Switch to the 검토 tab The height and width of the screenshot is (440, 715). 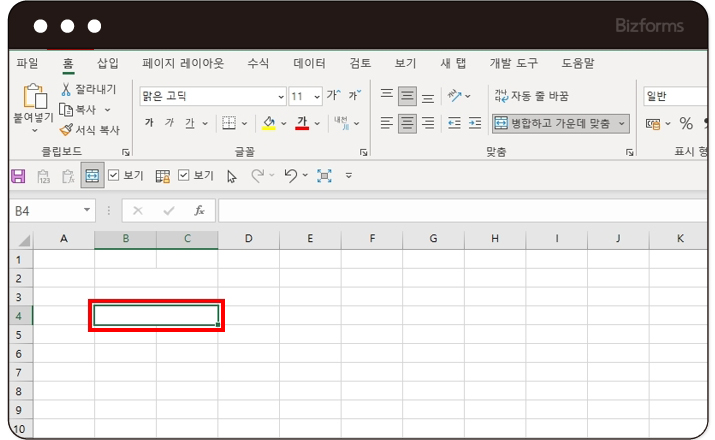[360, 63]
